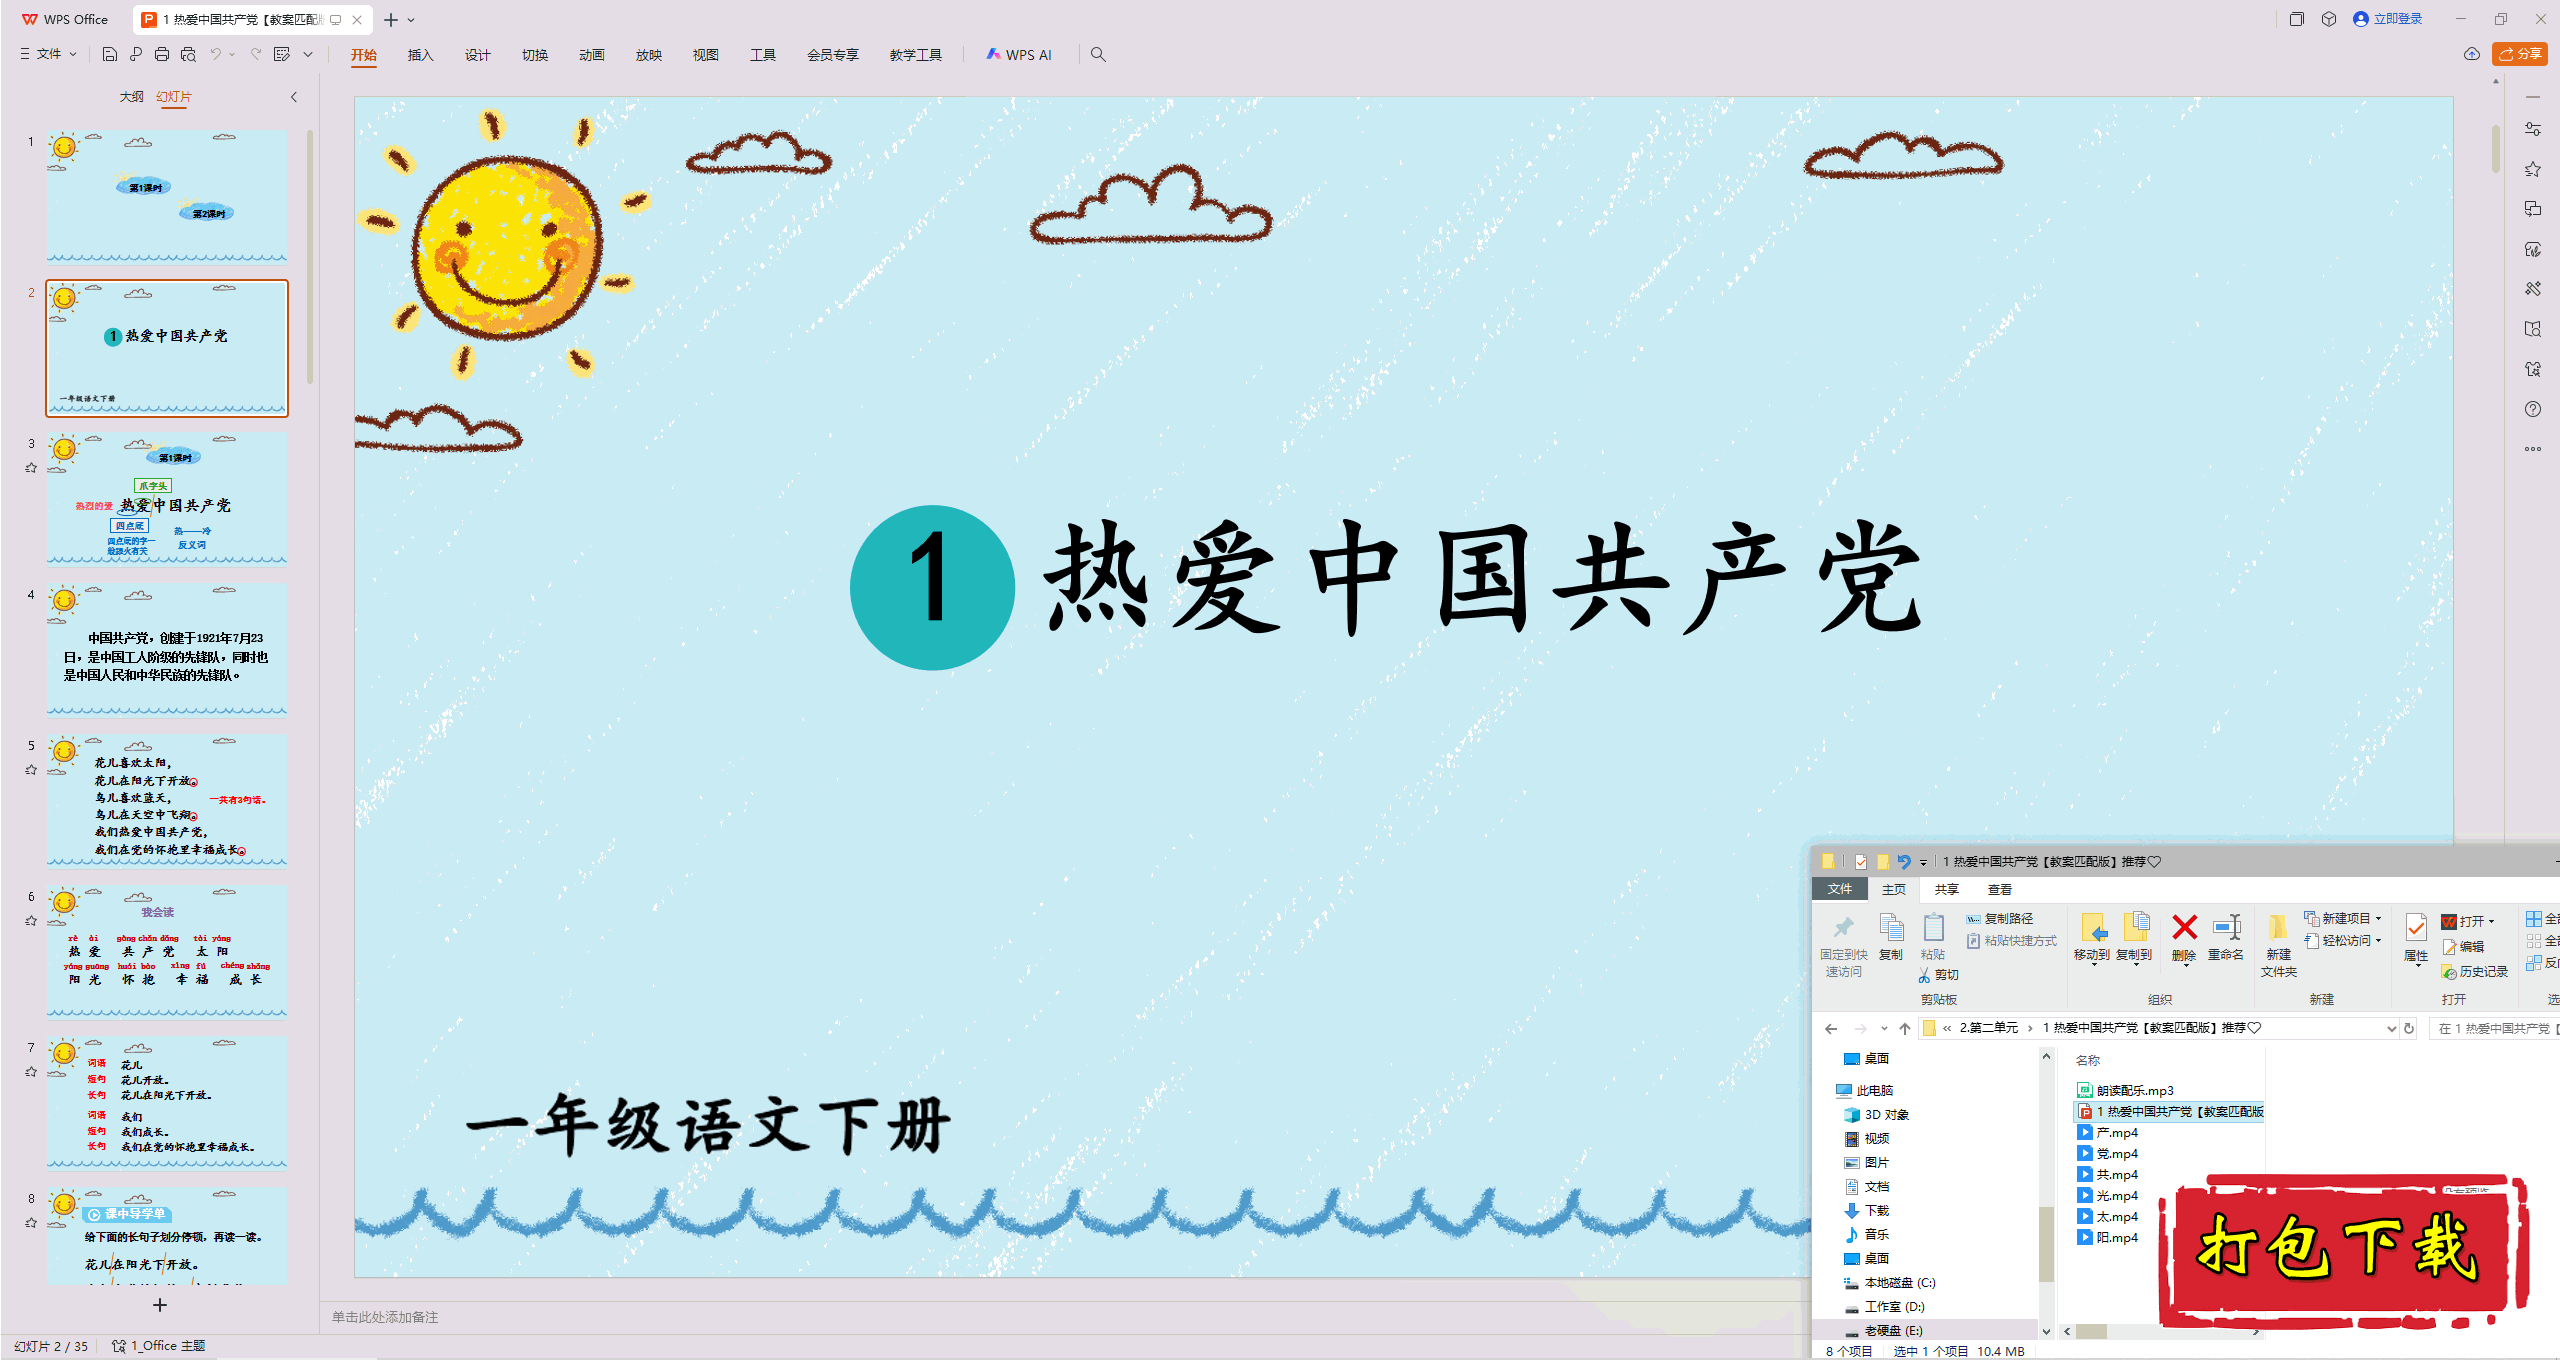Click the beautify design side icon
The width and height of the screenshot is (2560, 1360).
[2532, 249]
